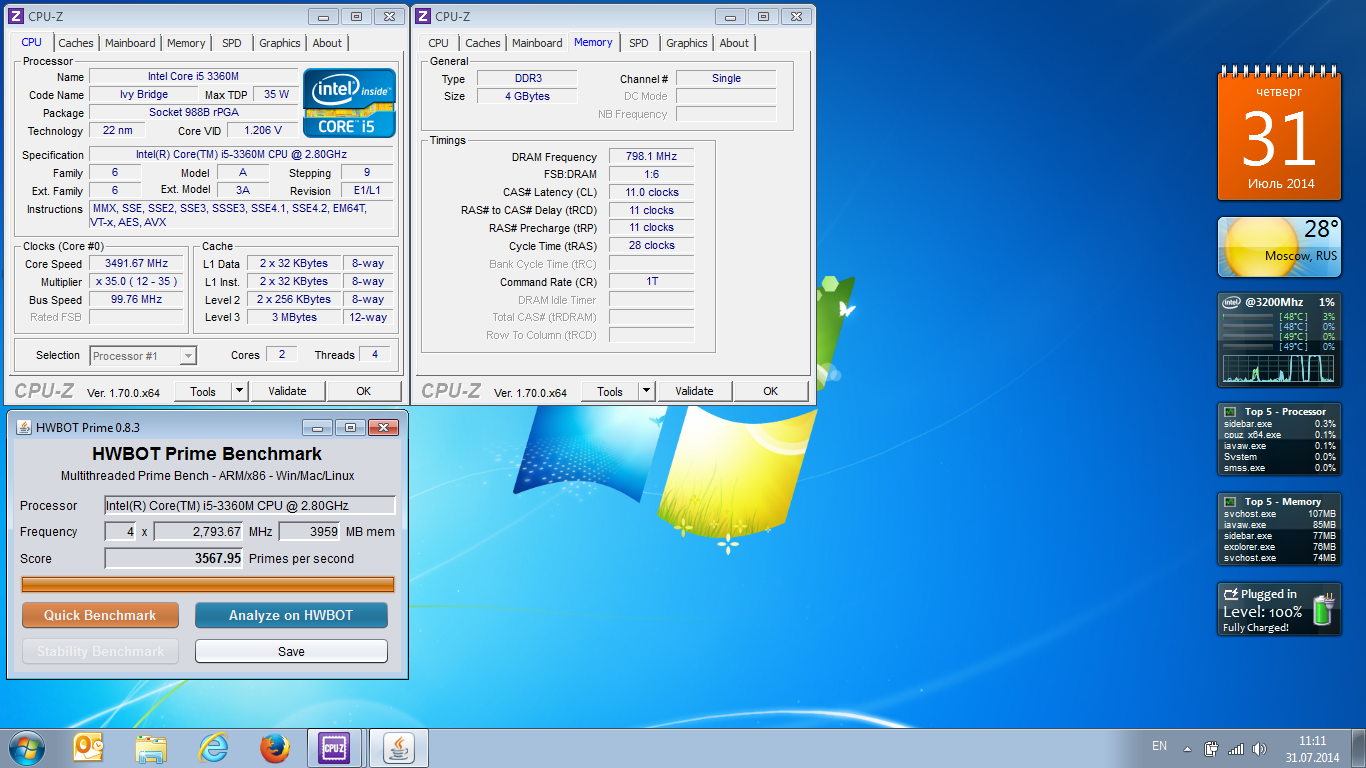This screenshot has width=1366, height=768.
Task: Activate the Java HWBOT Prime taskbar button
Action: 399,748
